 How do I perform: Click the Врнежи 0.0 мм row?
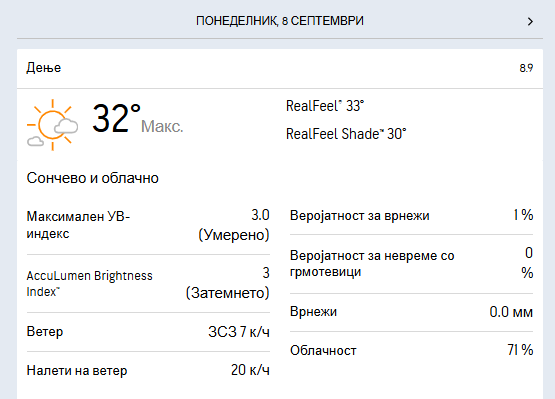[x=411, y=312]
